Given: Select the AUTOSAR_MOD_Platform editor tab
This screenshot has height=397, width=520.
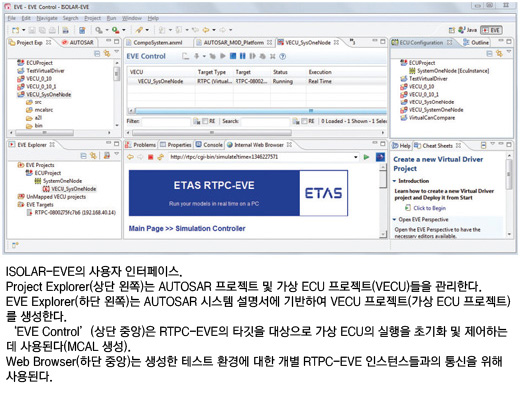Looking at the screenshot, I should [x=234, y=43].
